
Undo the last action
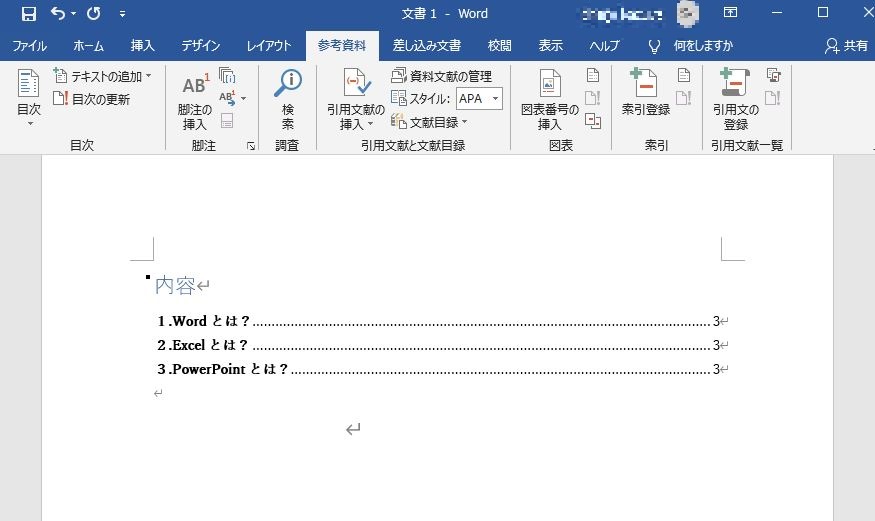point(58,13)
